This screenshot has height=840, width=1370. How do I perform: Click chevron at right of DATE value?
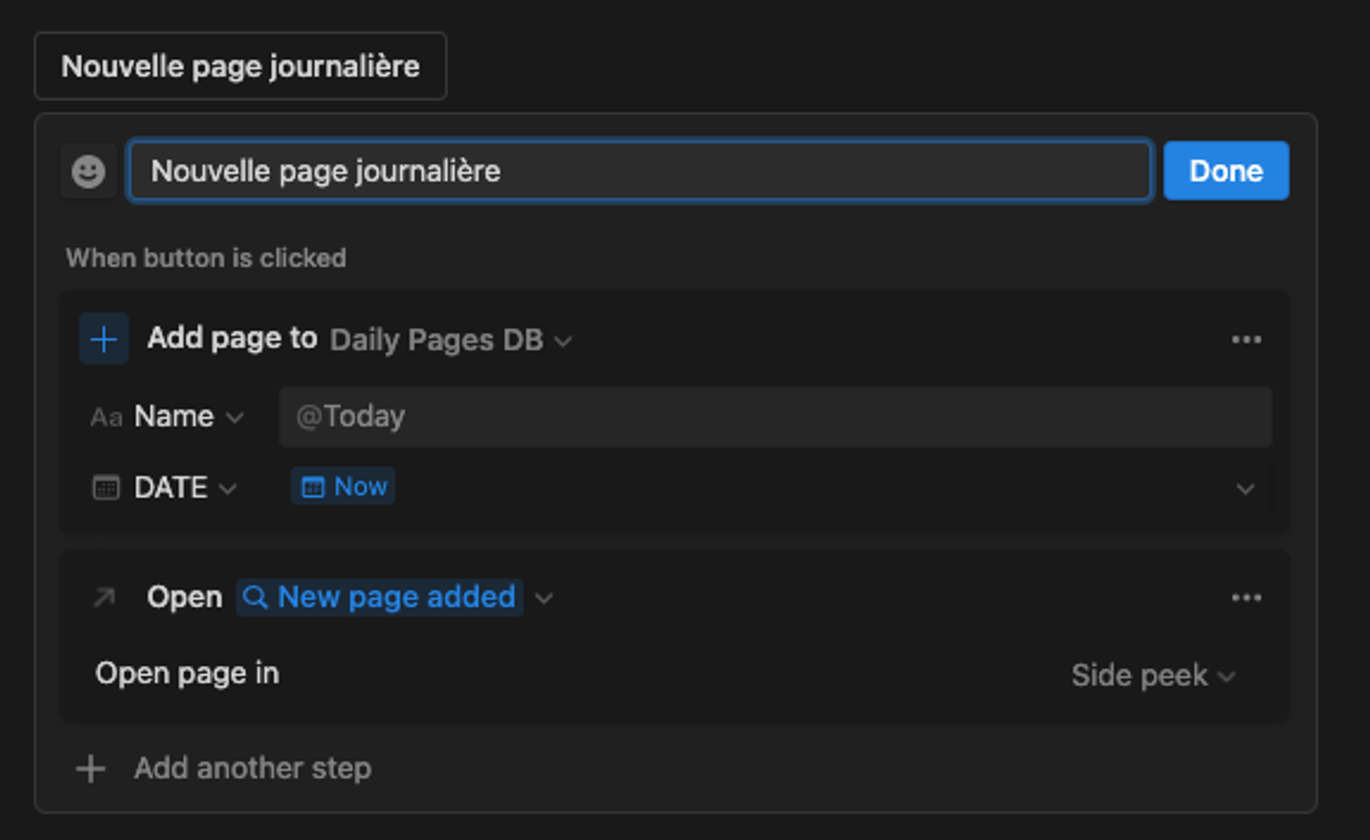pyautogui.click(x=1245, y=489)
